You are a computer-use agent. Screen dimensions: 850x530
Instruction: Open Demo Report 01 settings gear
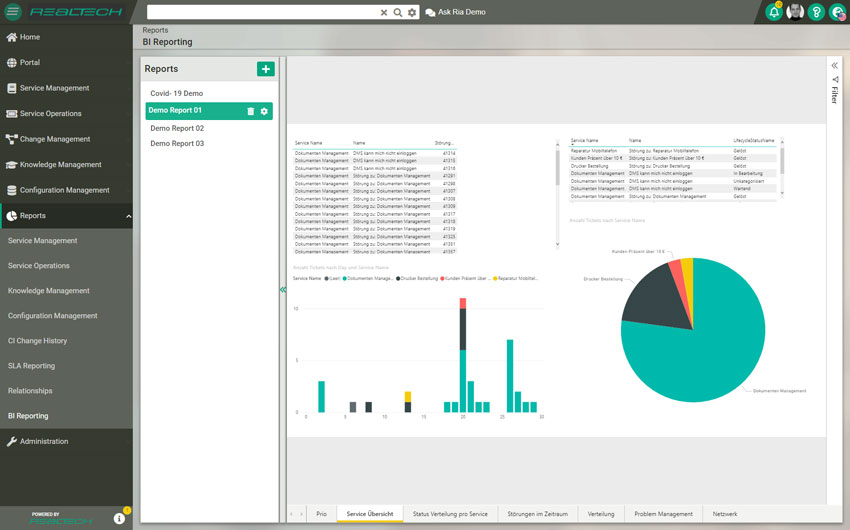point(264,111)
